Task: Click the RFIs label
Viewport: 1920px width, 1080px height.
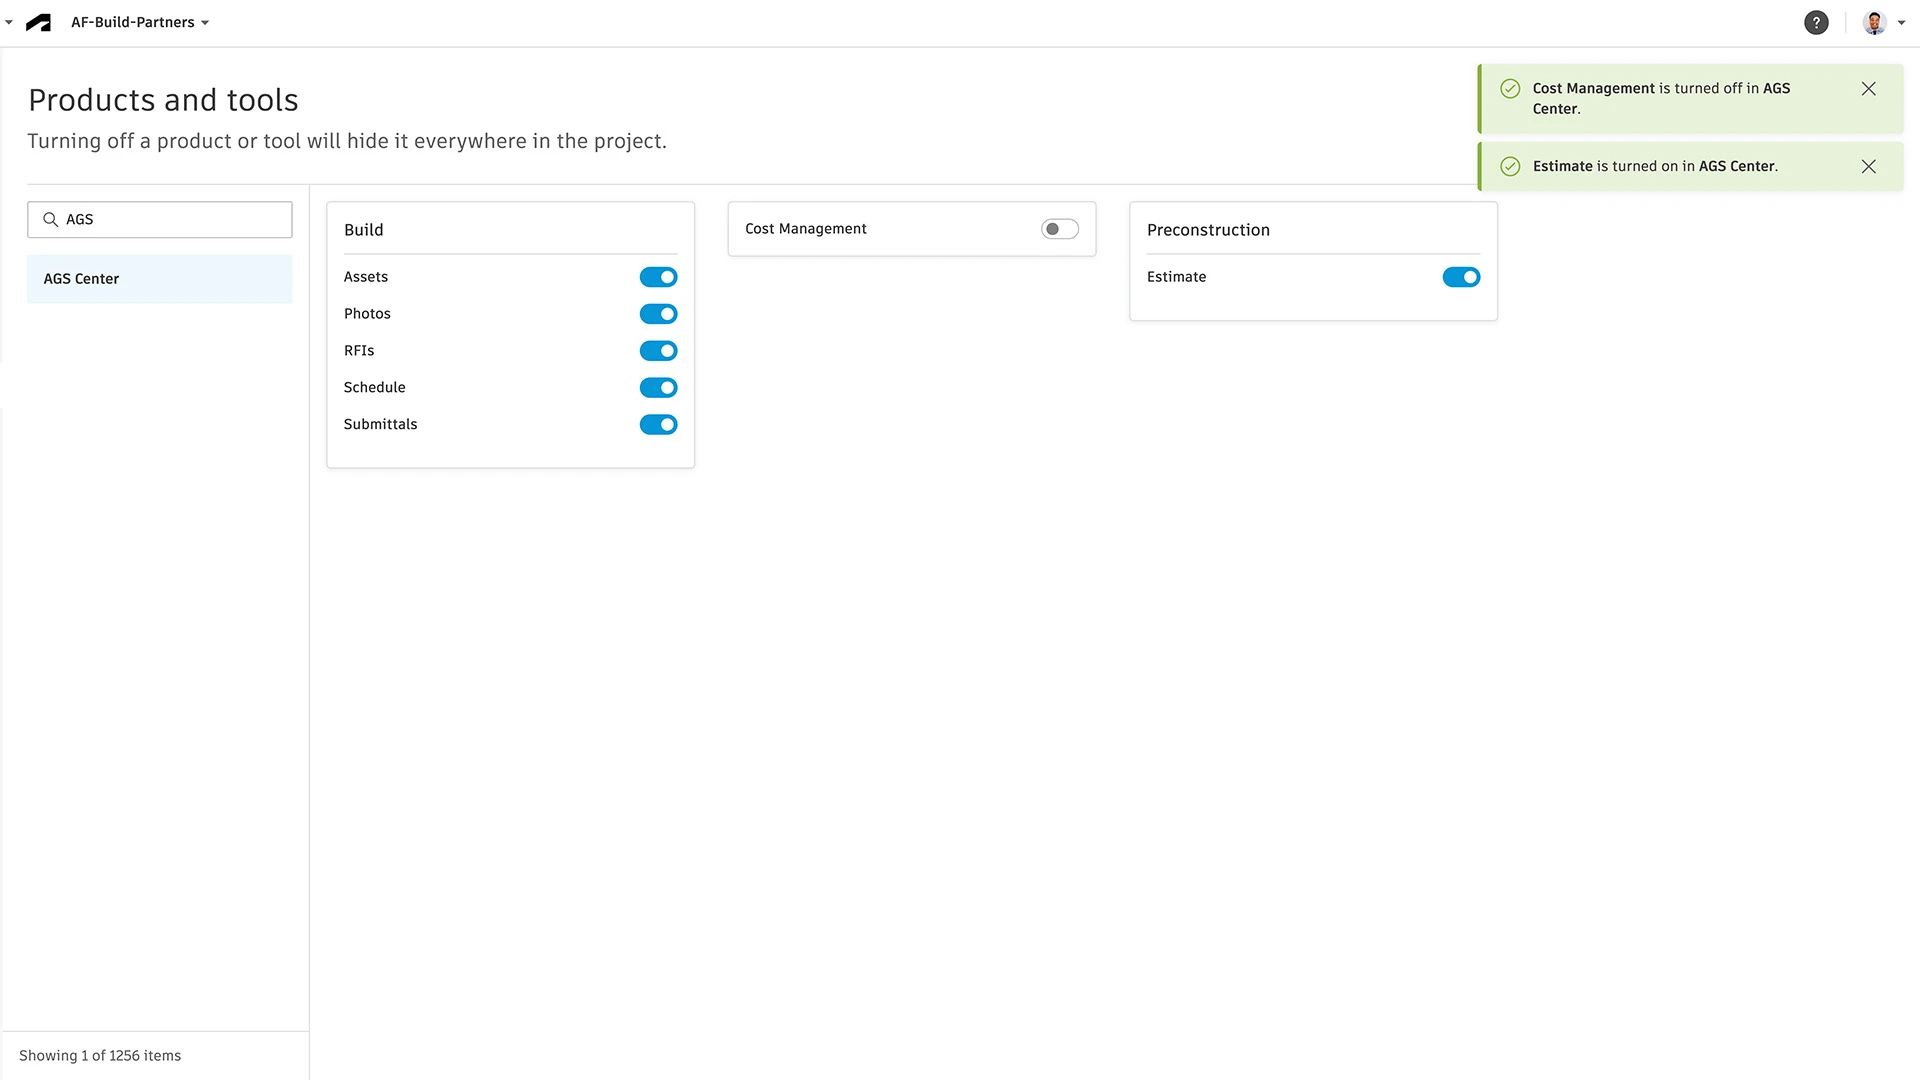Action: (359, 351)
